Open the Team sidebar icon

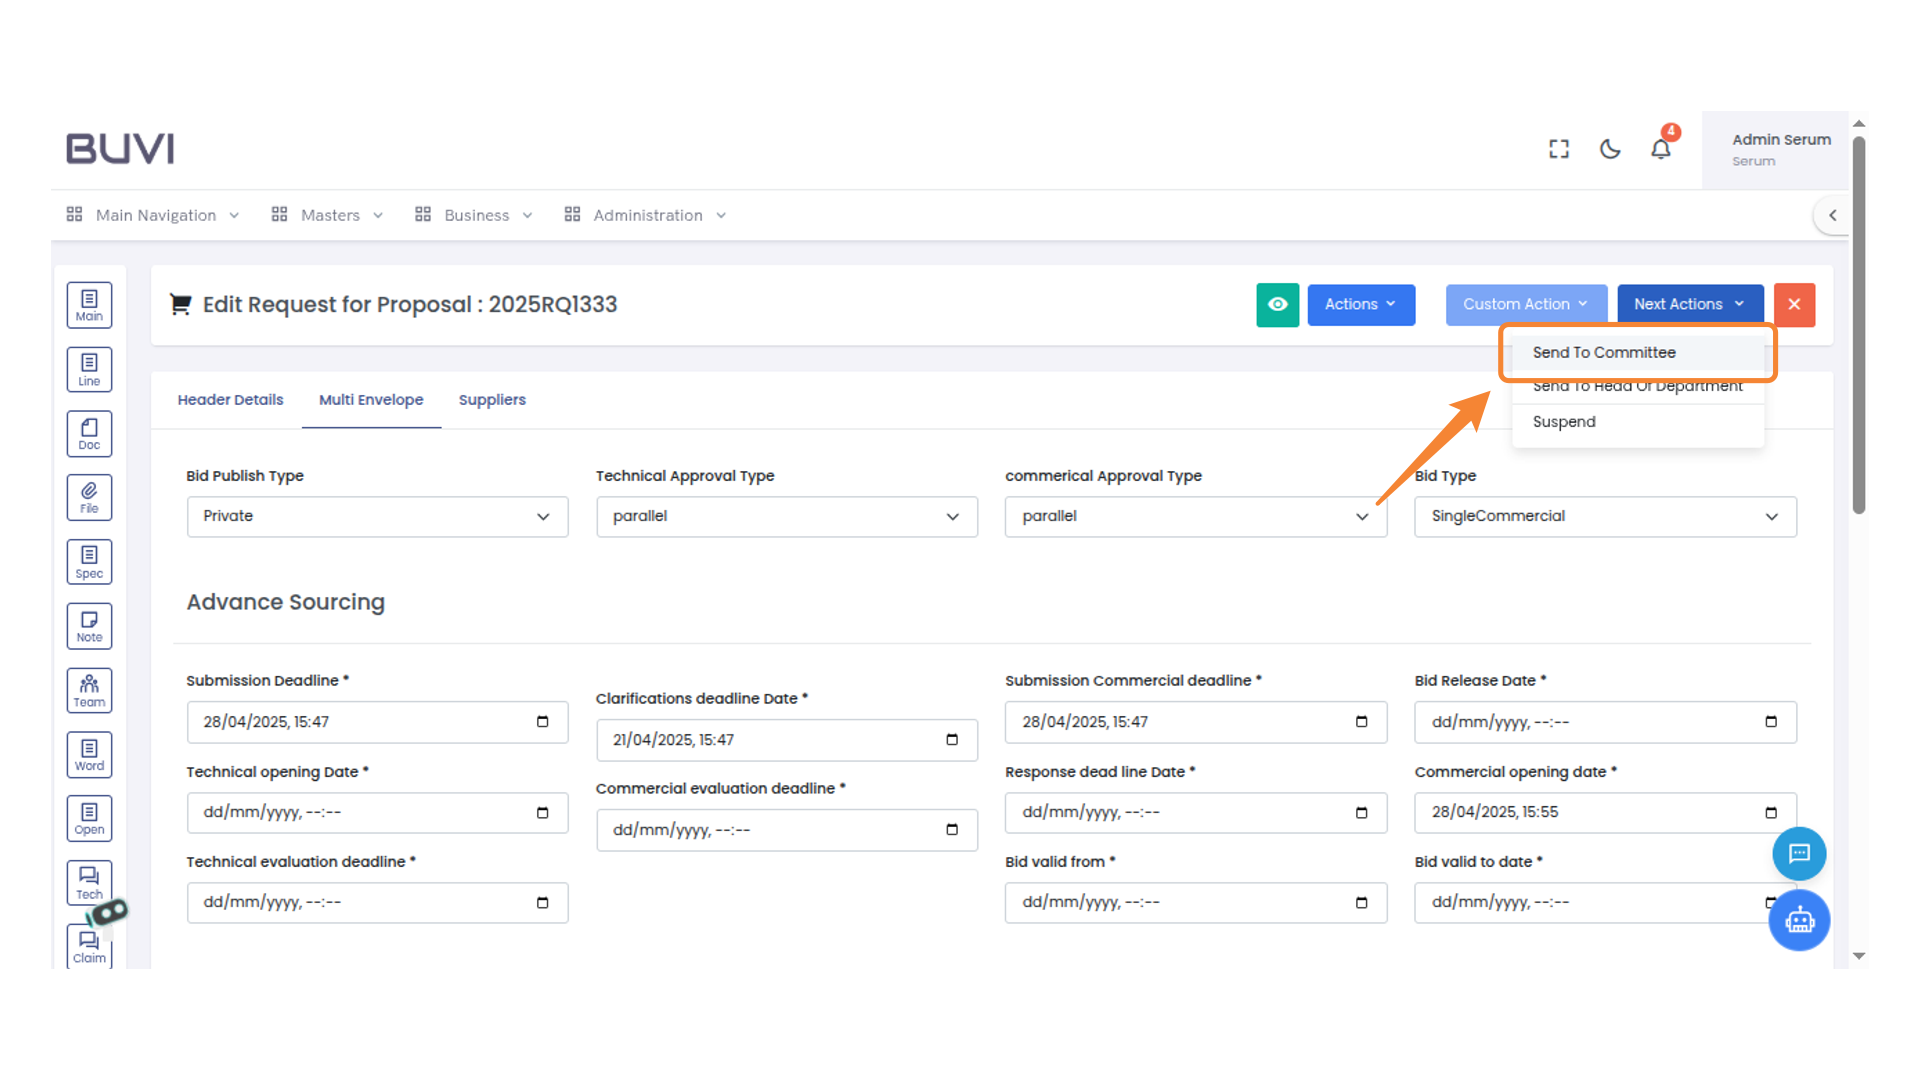pyautogui.click(x=89, y=690)
